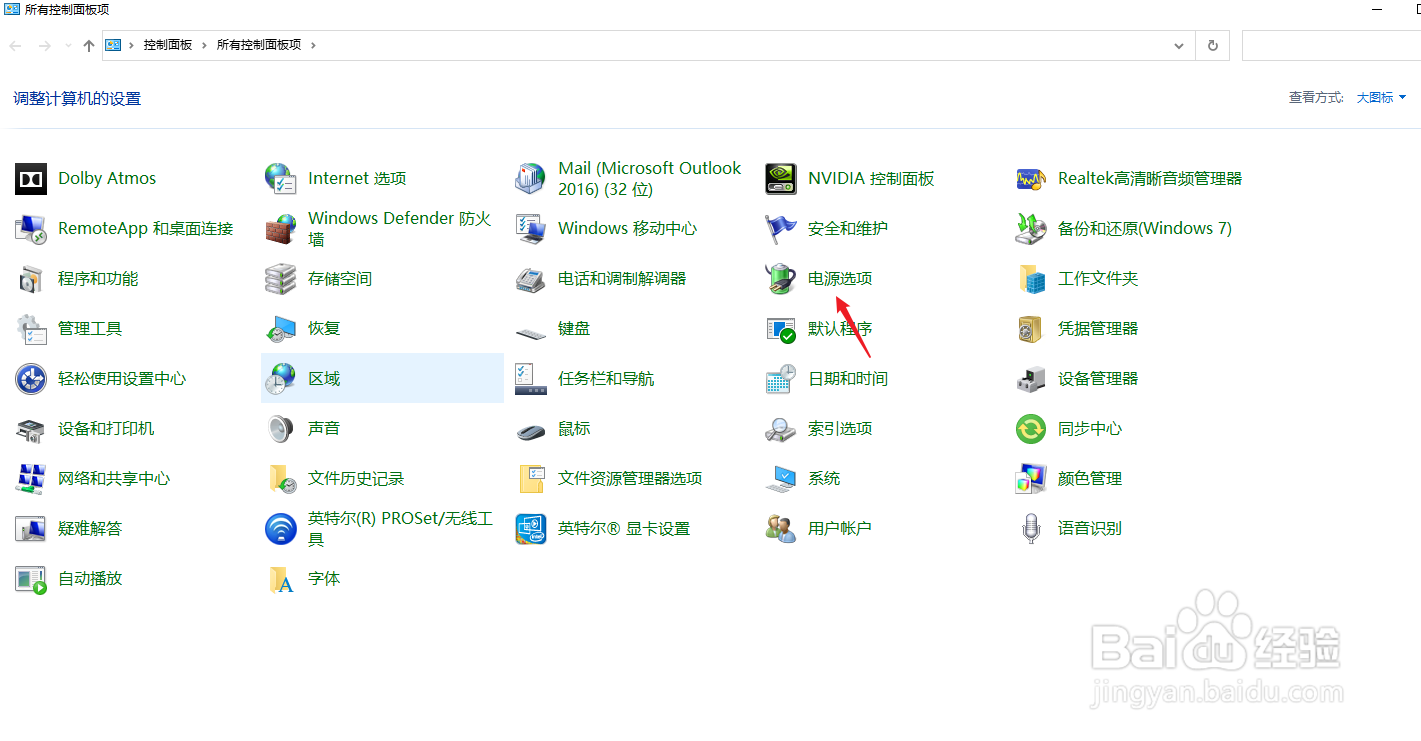Open 轻松使用设置中心 icon
The image size is (1421, 741).
pos(31,379)
